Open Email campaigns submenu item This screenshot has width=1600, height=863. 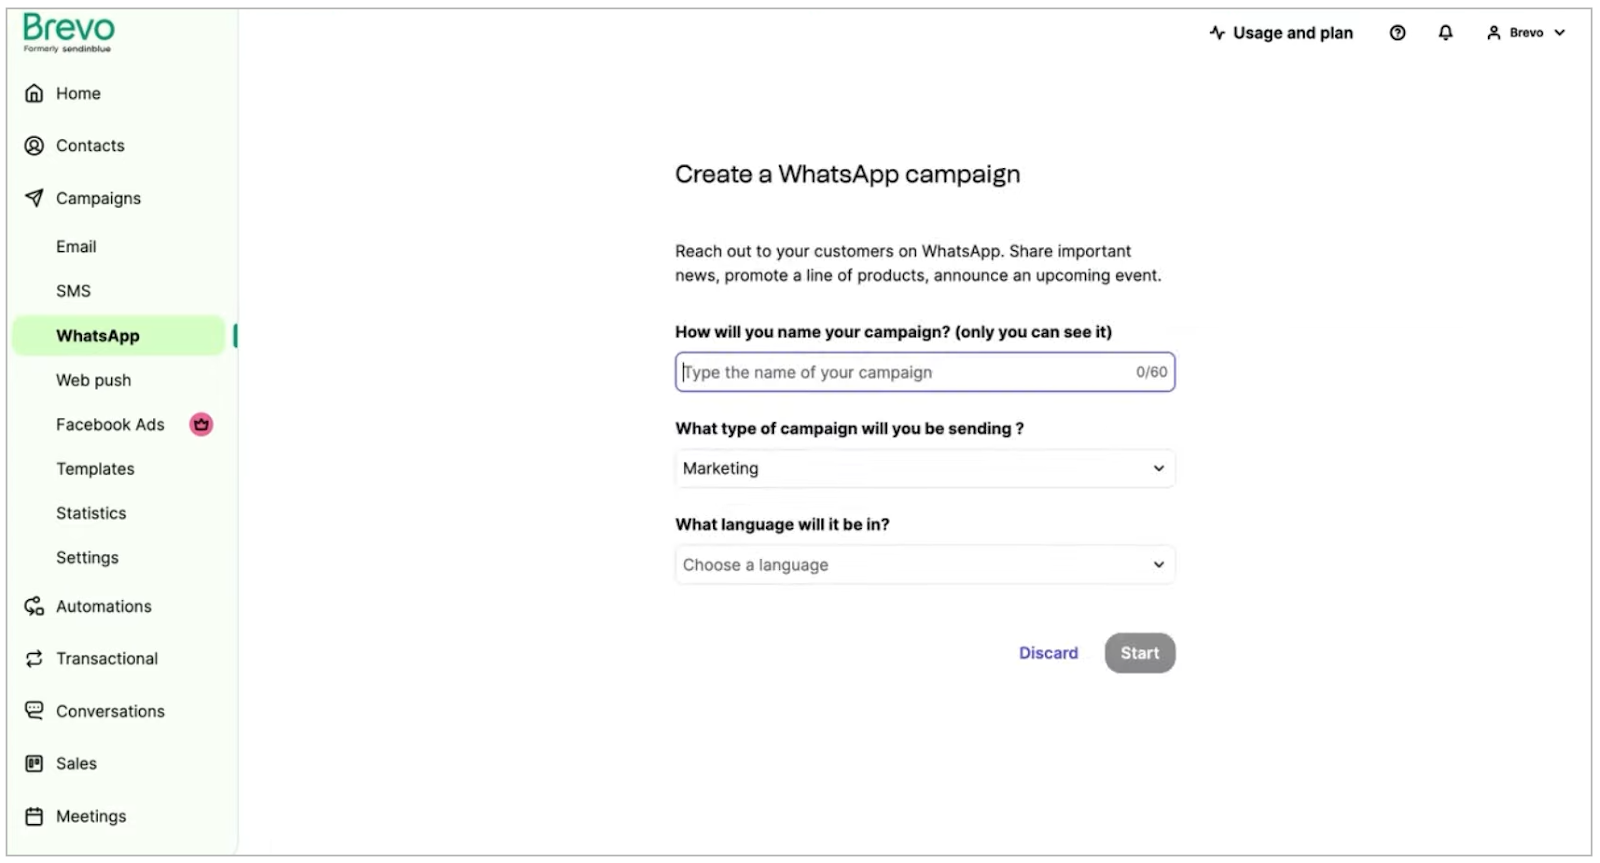[76, 246]
